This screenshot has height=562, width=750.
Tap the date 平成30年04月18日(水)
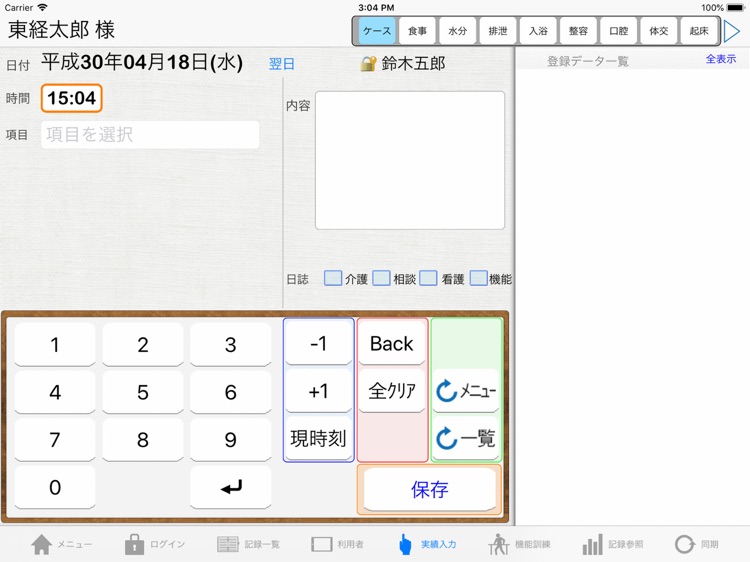click(x=142, y=63)
